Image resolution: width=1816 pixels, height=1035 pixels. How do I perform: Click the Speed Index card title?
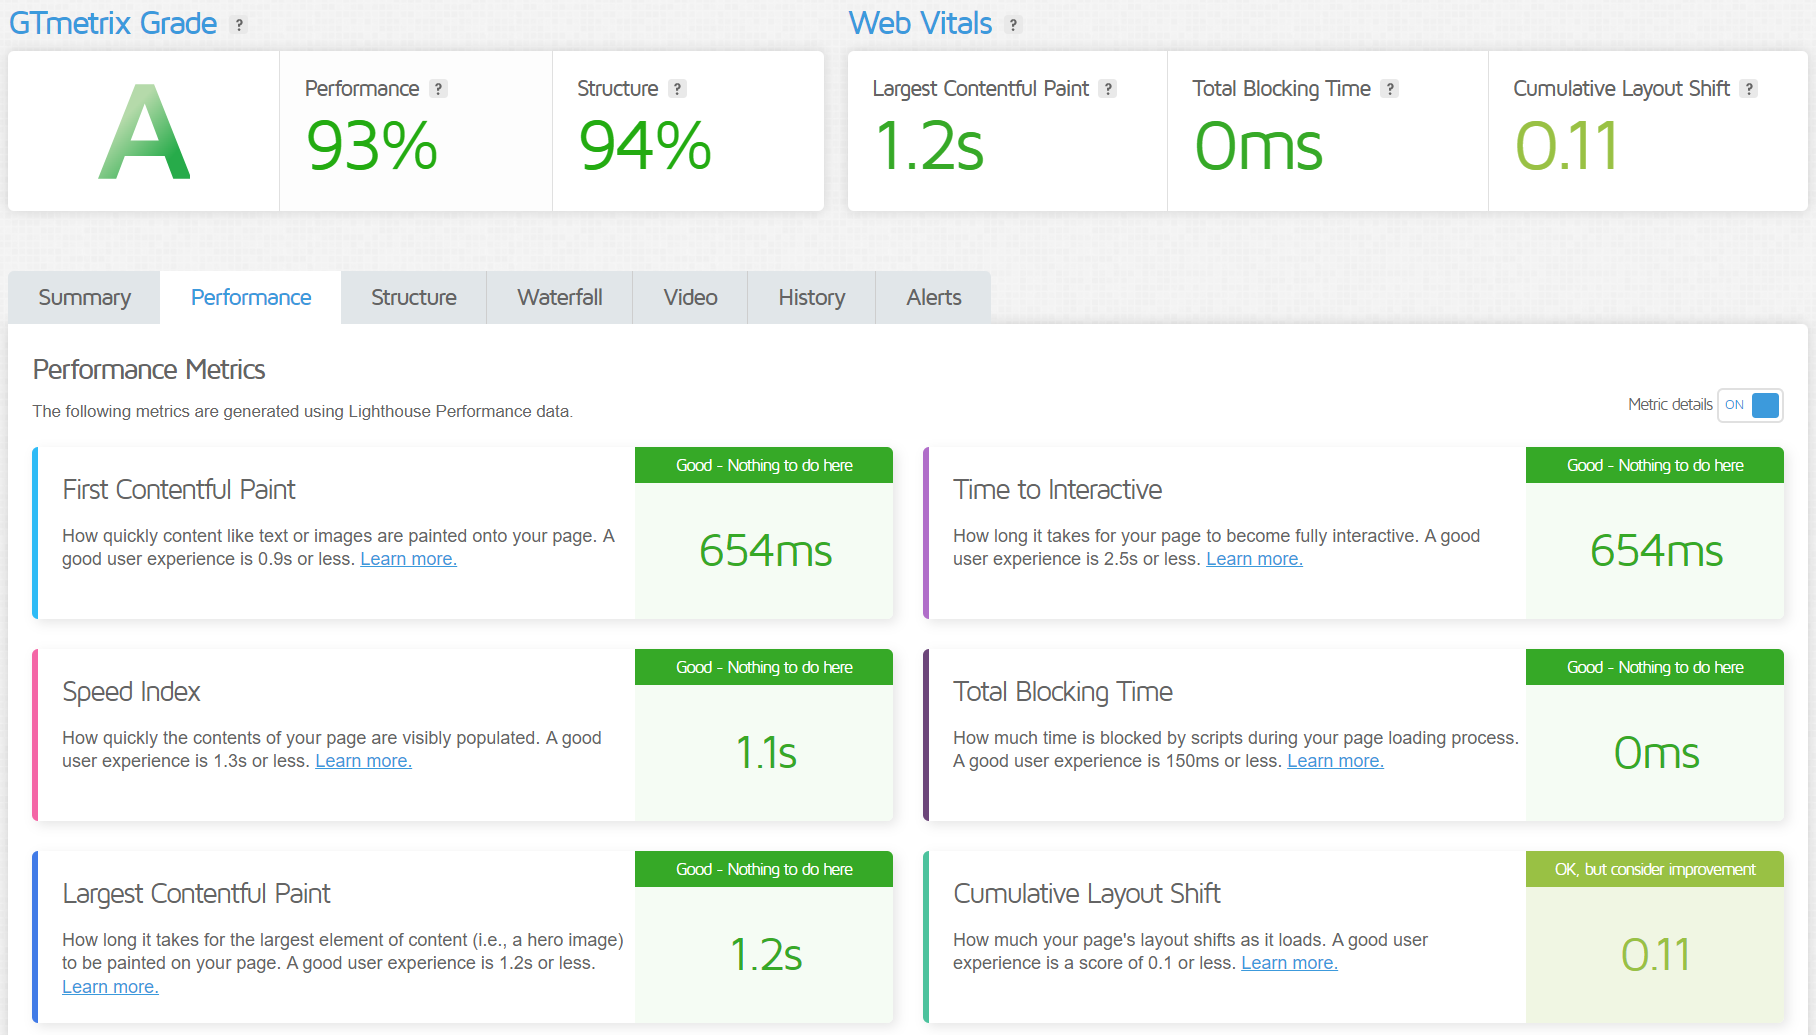click(x=131, y=692)
